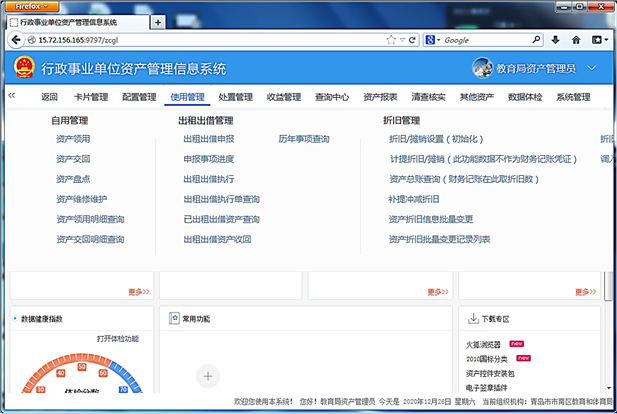
Task: Open the downloads arrow icon in toolbar
Action: [555, 40]
